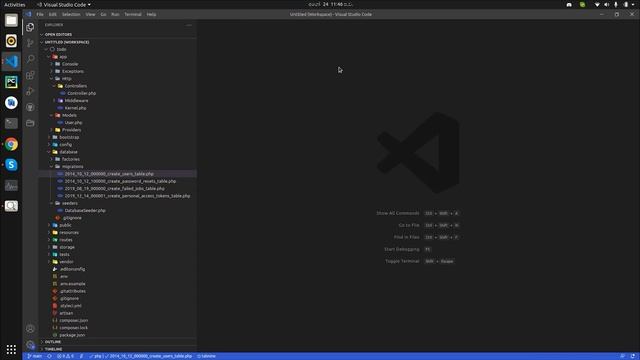The width and height of the screenshot is (640, 360).
Task: Open the View menu
Action: coord(90,14)
